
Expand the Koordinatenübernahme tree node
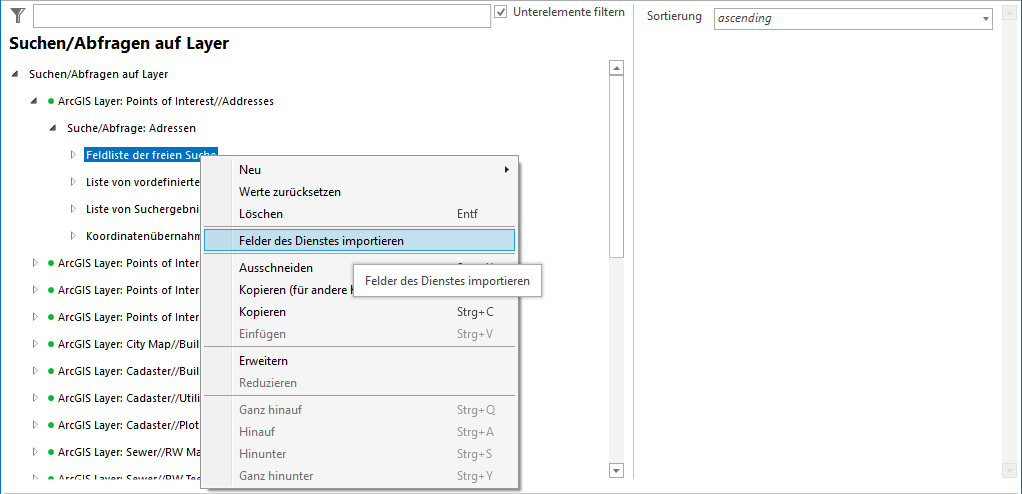(73, 236)
